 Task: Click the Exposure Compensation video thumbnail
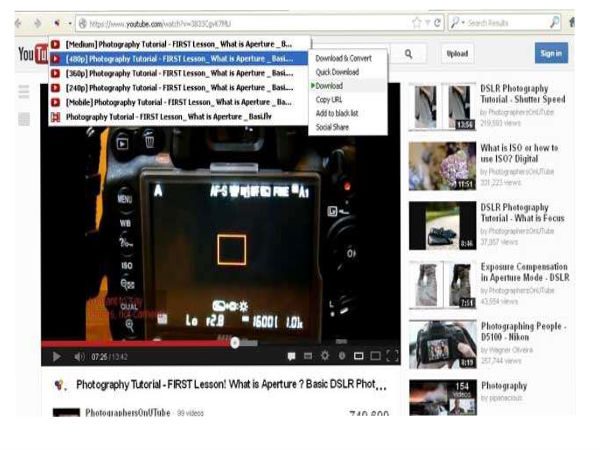point(442,285)
